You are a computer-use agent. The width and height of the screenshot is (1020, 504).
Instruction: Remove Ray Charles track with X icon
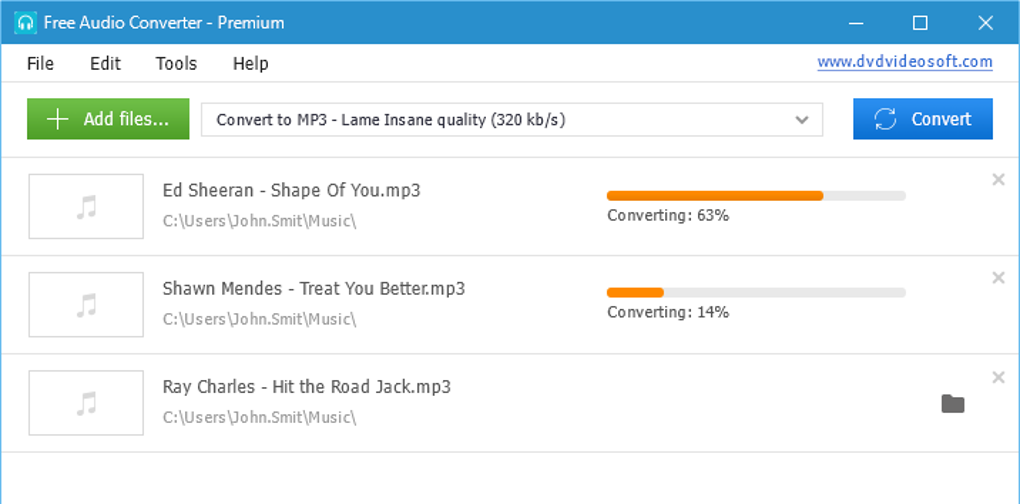tap(997, 377)
